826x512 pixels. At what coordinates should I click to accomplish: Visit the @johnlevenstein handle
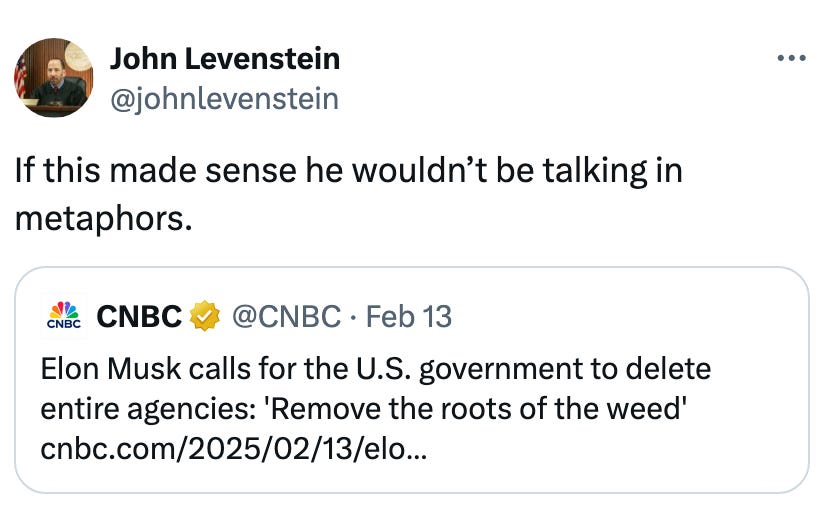[224, 99]
